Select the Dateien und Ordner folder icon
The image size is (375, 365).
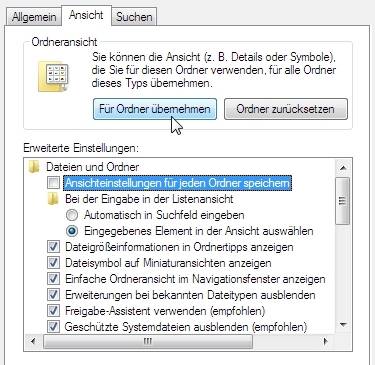34,167
